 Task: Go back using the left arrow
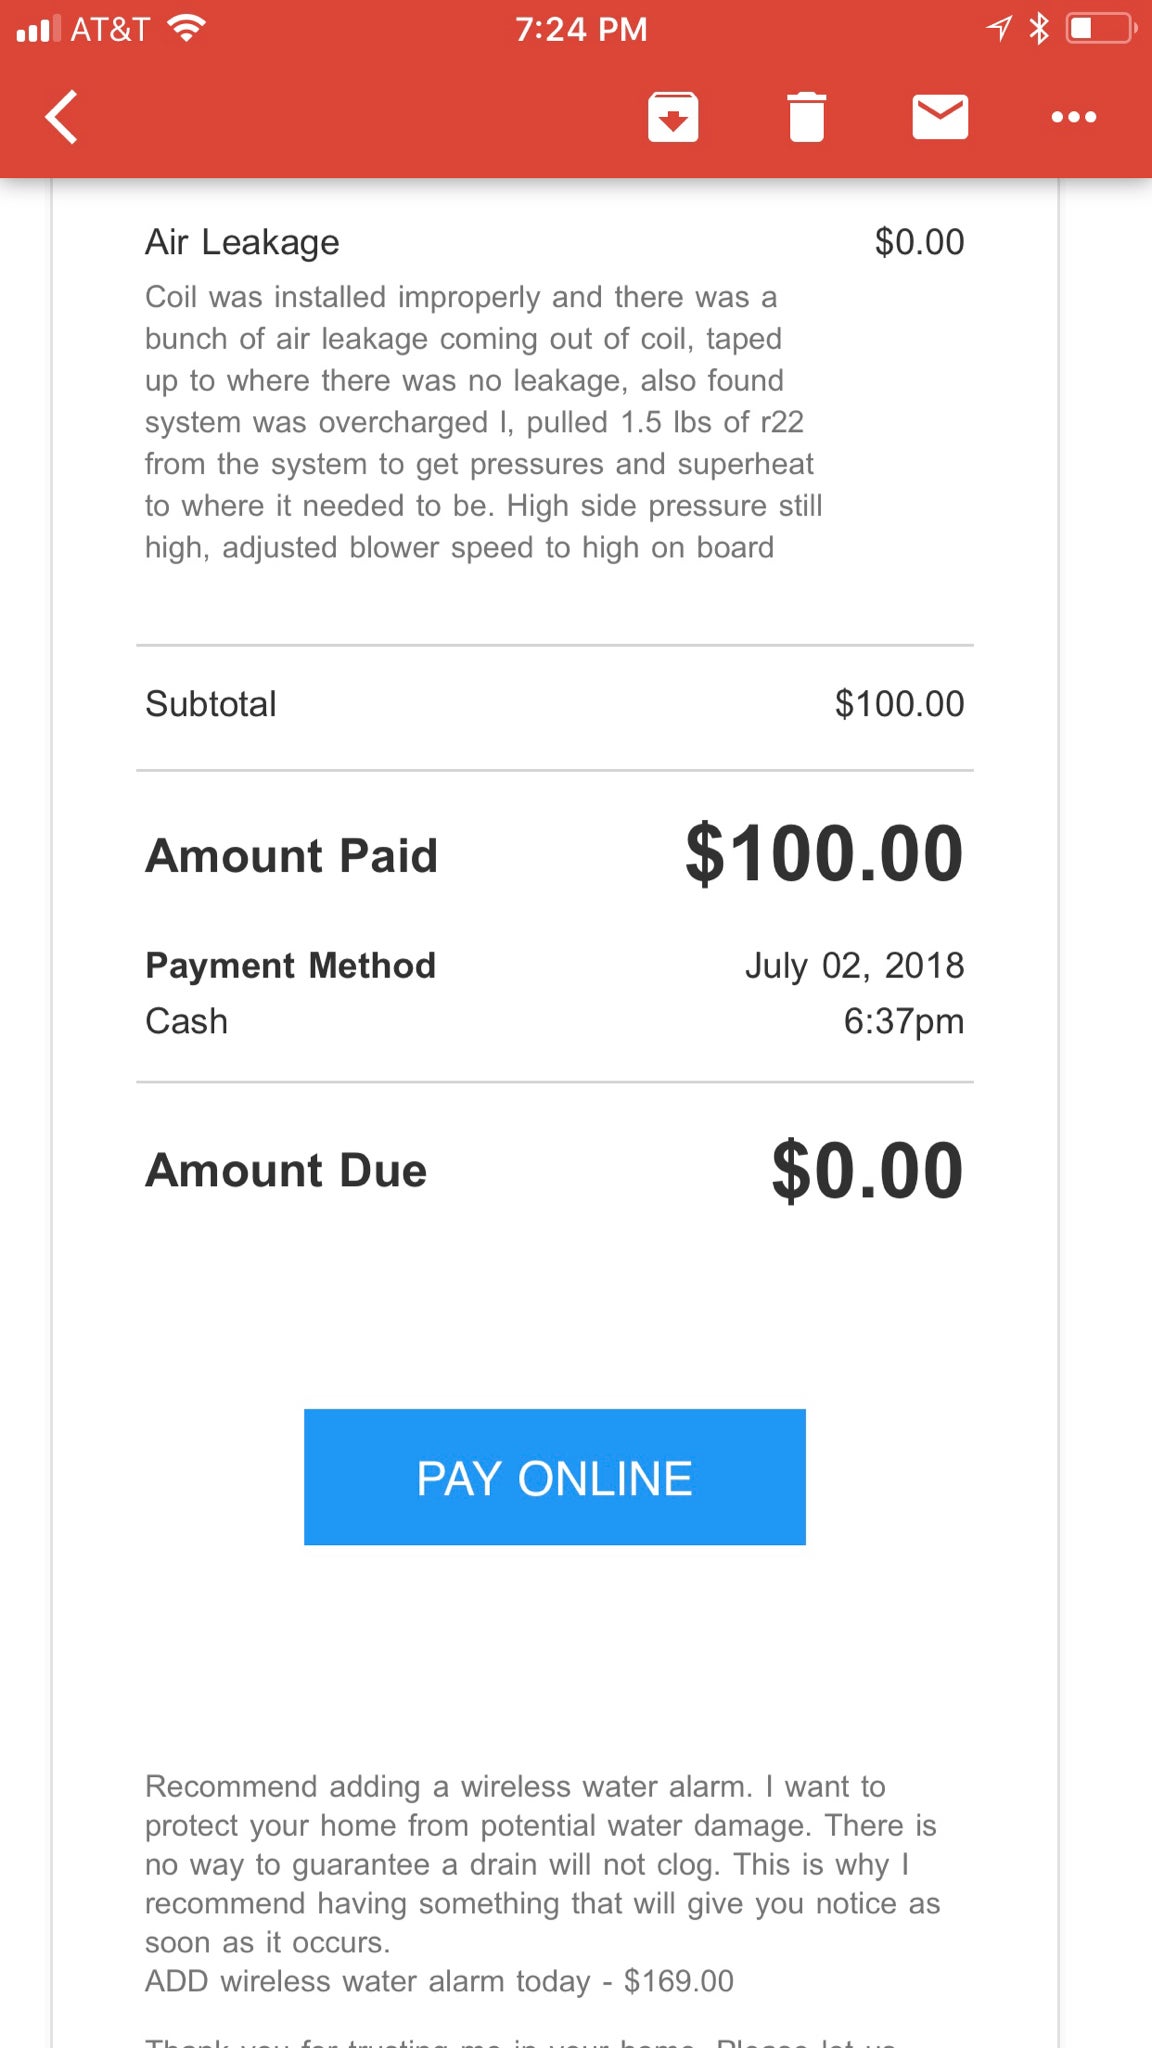point(62,117)
